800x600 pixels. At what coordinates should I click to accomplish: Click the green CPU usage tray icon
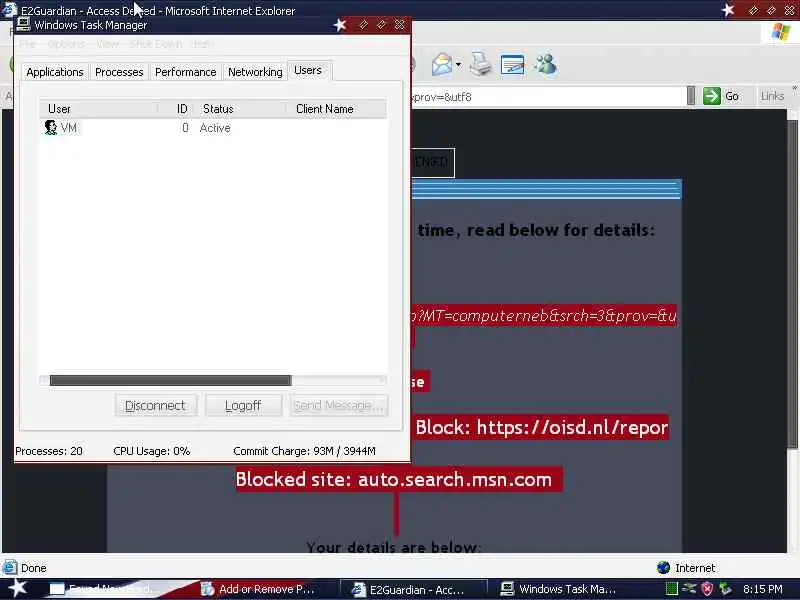point(671,589)
